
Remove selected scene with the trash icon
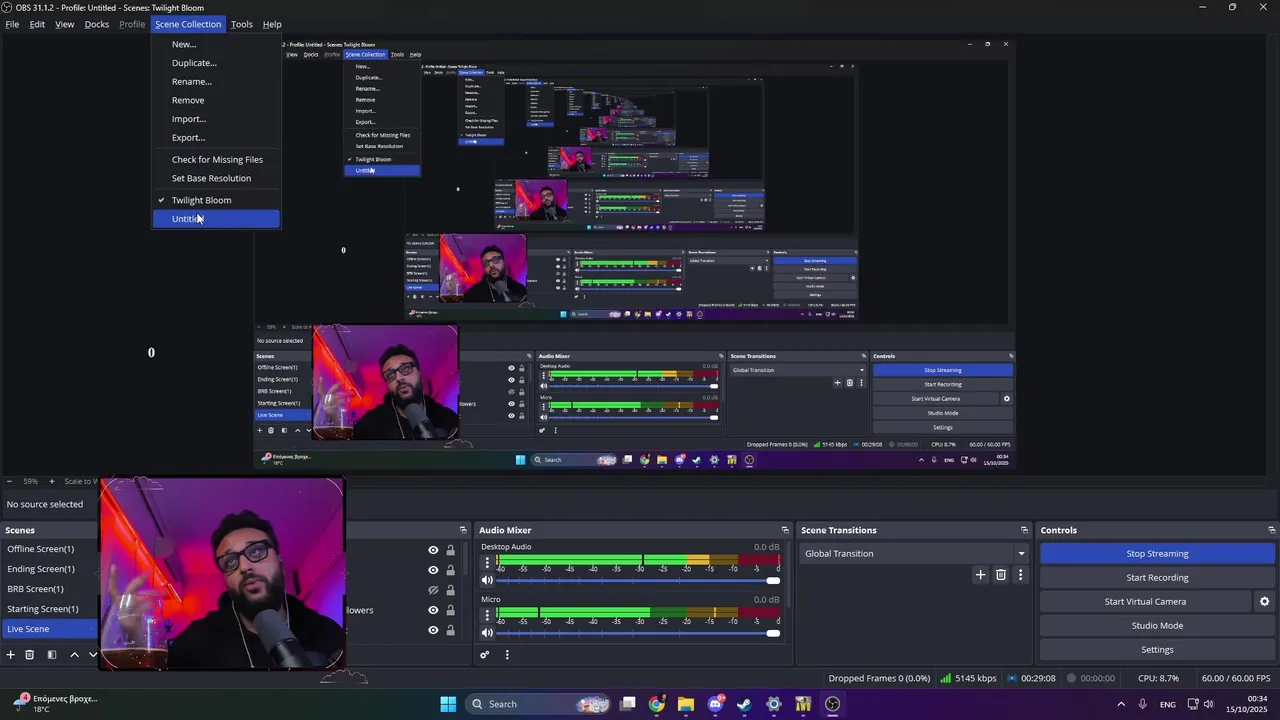point(30,655)
